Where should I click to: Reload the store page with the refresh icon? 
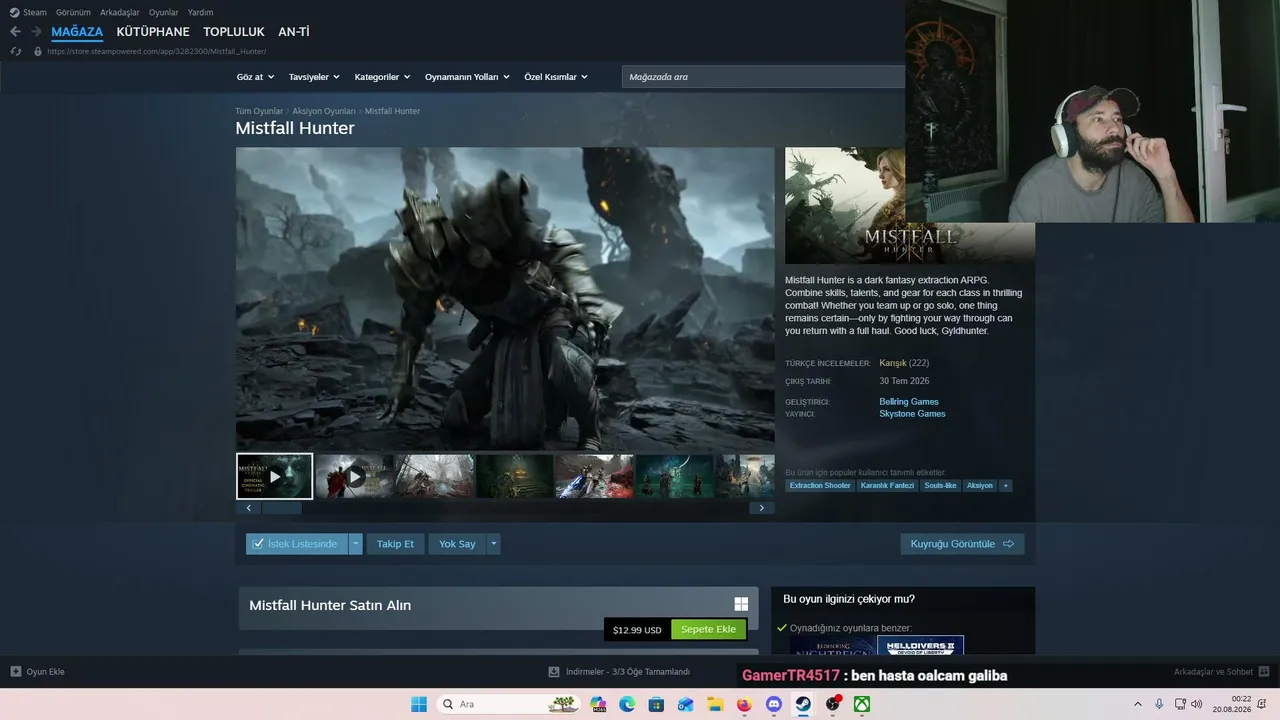coord(15,51)
